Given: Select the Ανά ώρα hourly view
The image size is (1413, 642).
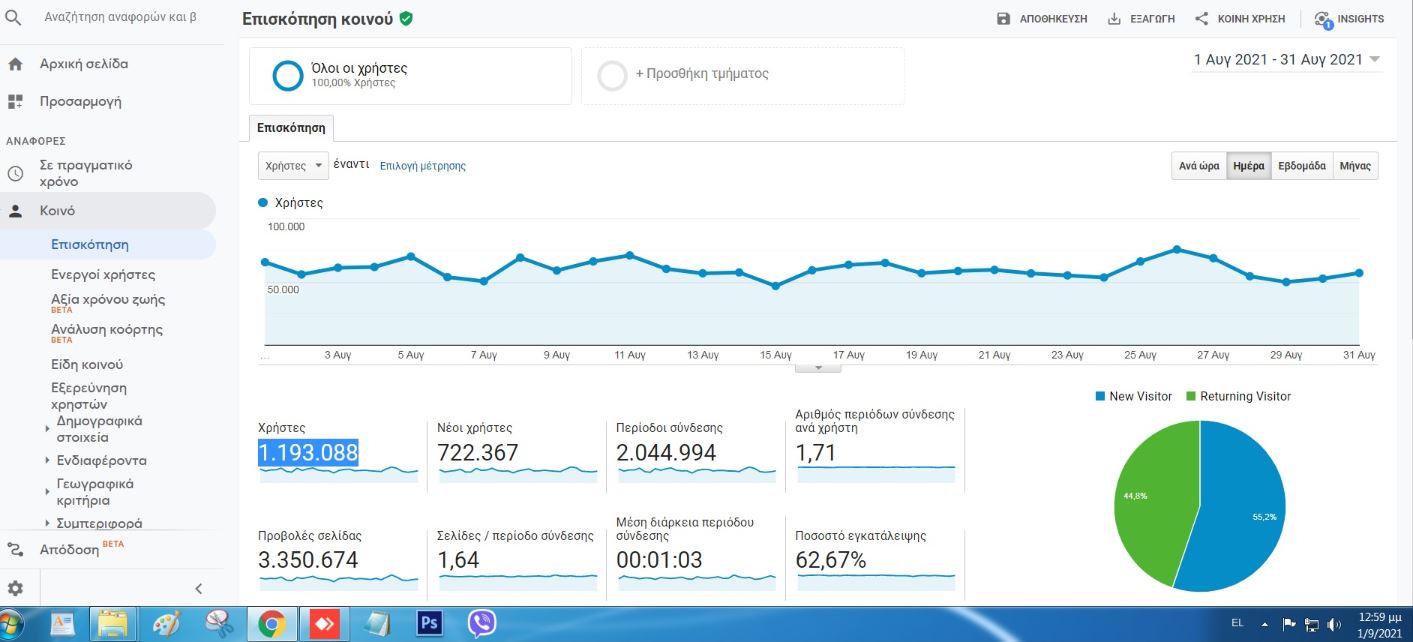Looking at the screenshot, I should point(1199,166).
